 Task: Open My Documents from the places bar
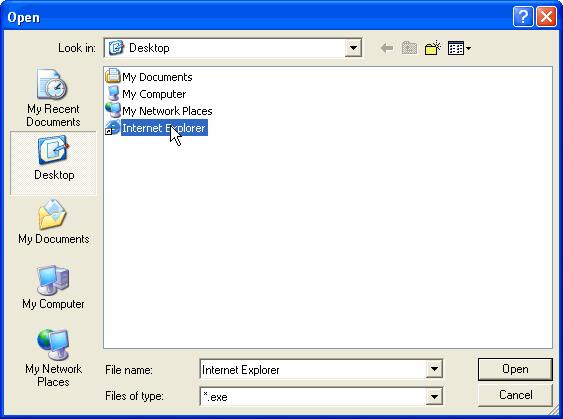point(53,222)
